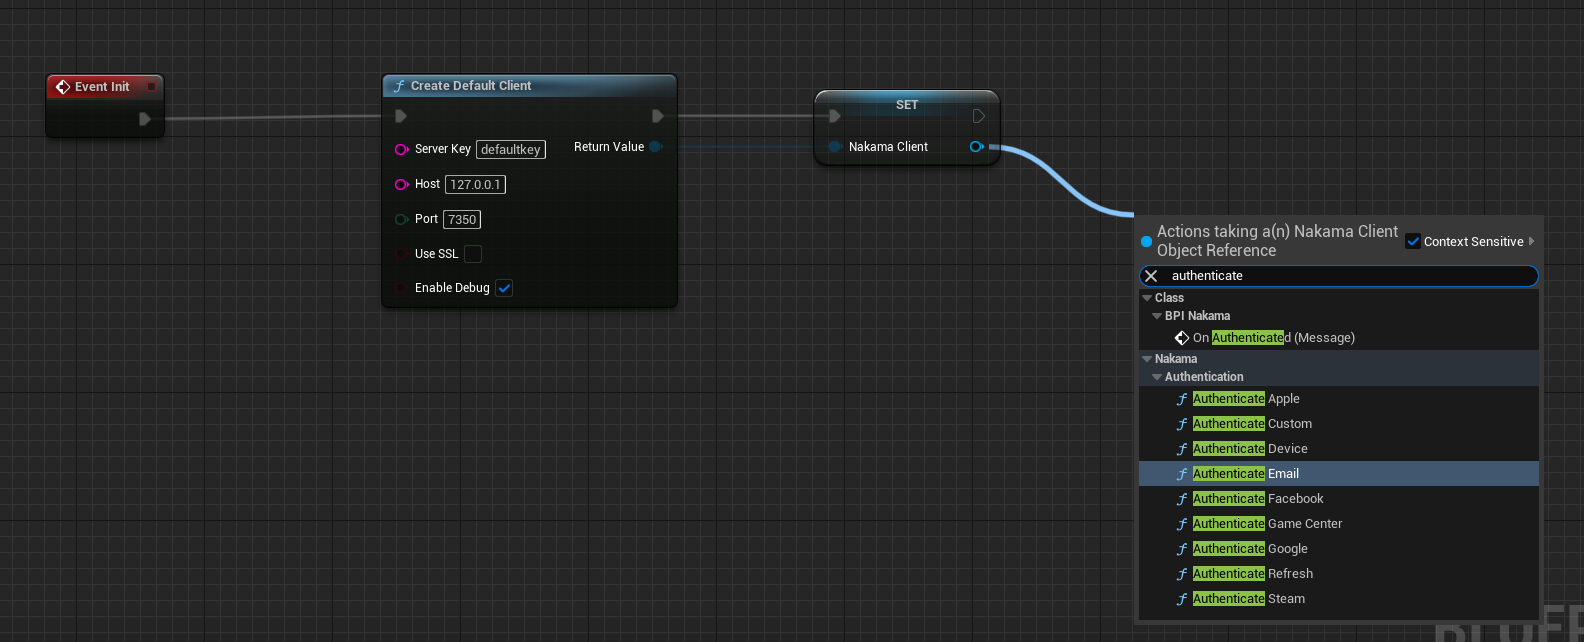Click the Nakama Client input pin
This screenshot has width=1584, height=642.
pyautogui.click(x=835, y=147)
